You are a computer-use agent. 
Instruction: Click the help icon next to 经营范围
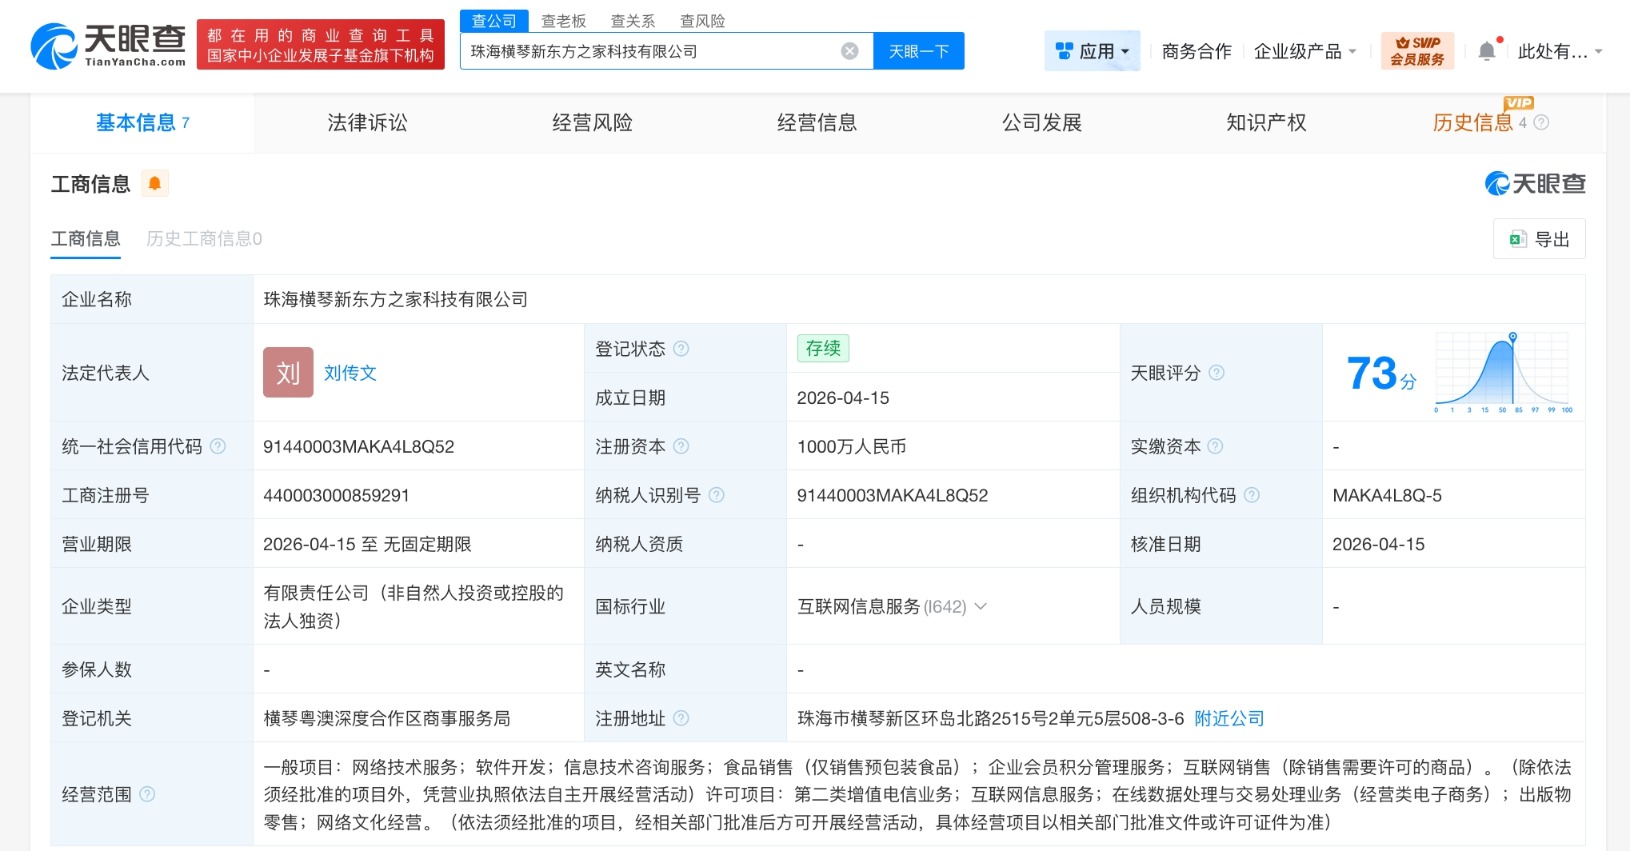pos(148,794)
